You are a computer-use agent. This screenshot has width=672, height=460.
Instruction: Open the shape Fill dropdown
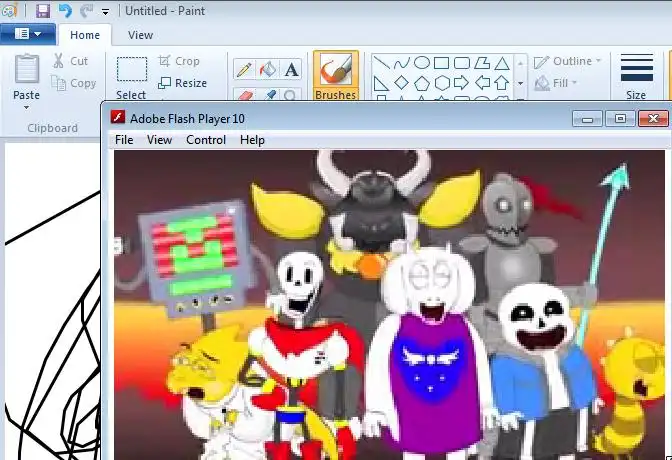pyautogui.click(x=556, y=83)
